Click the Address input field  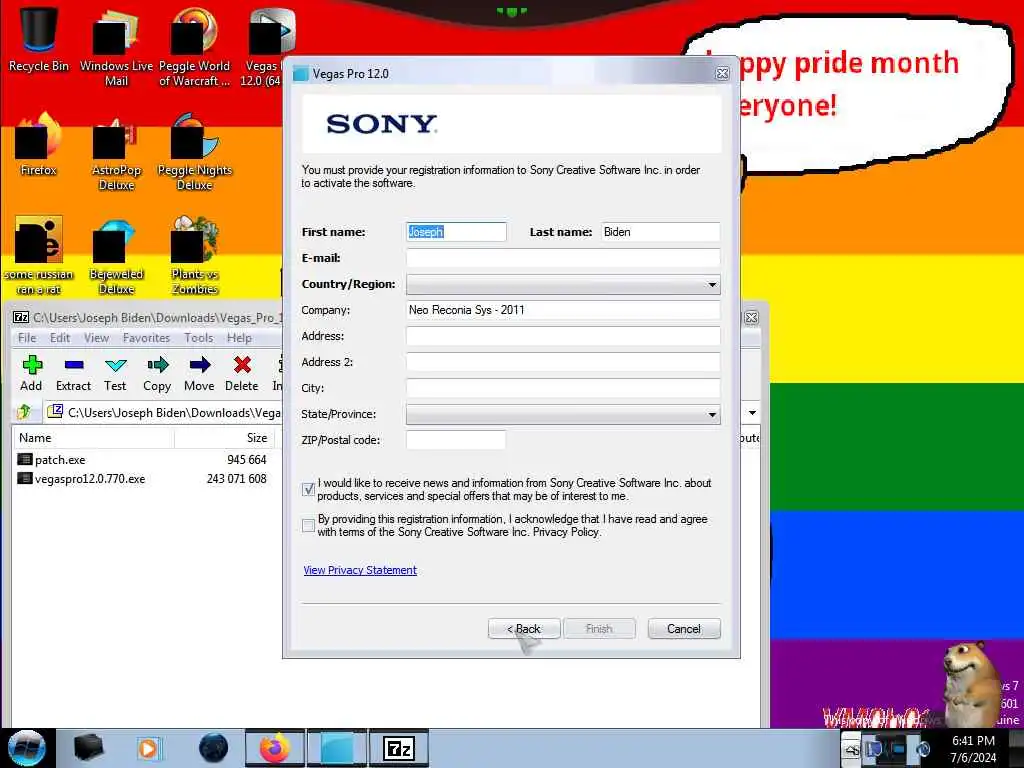click(563, 336)
